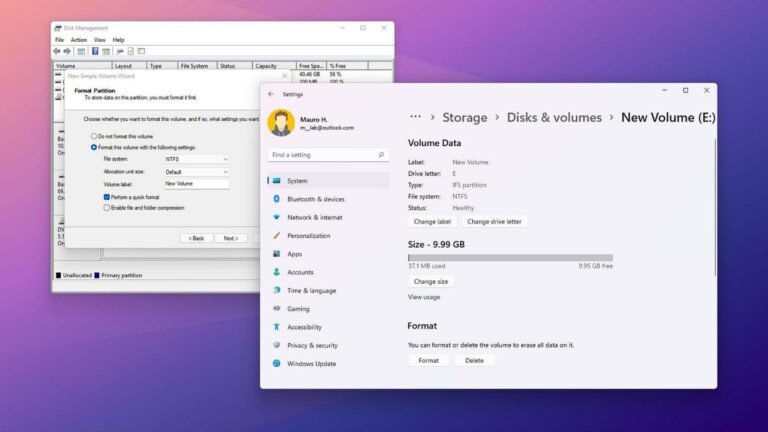Click the Change drive letter button
Viewport: 768px width, 432px height.
click(x=494, y=221)
